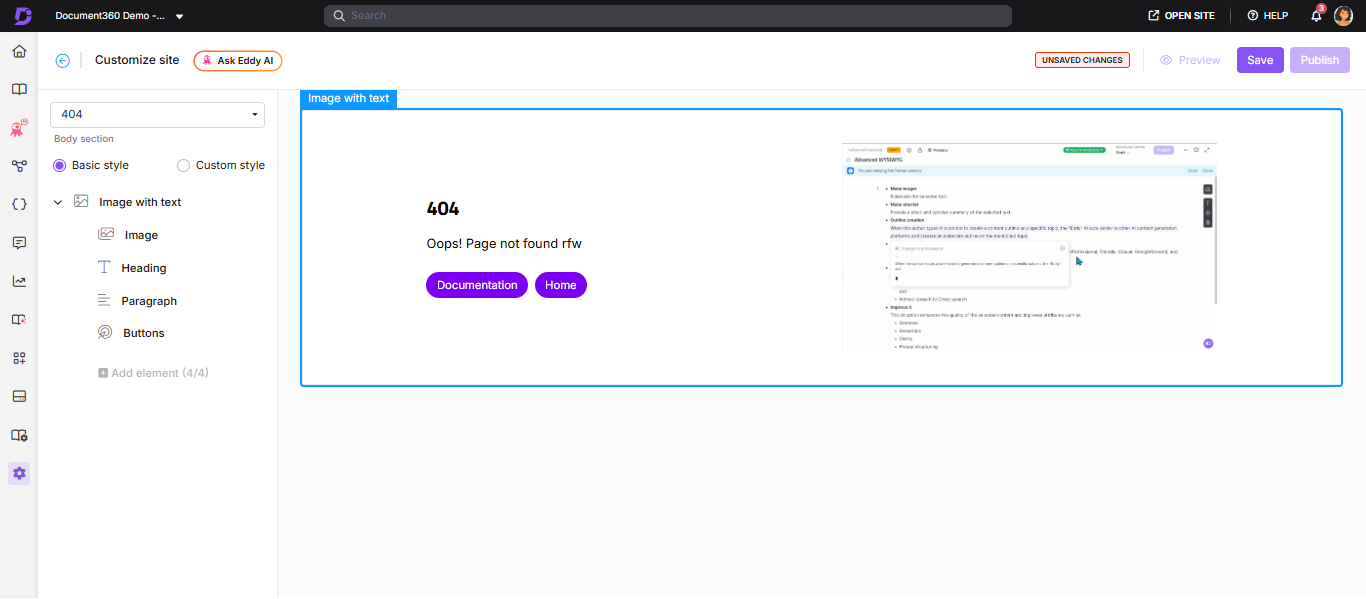
Task: Click the Image with text section tab
Action: (x=349, y=98)
